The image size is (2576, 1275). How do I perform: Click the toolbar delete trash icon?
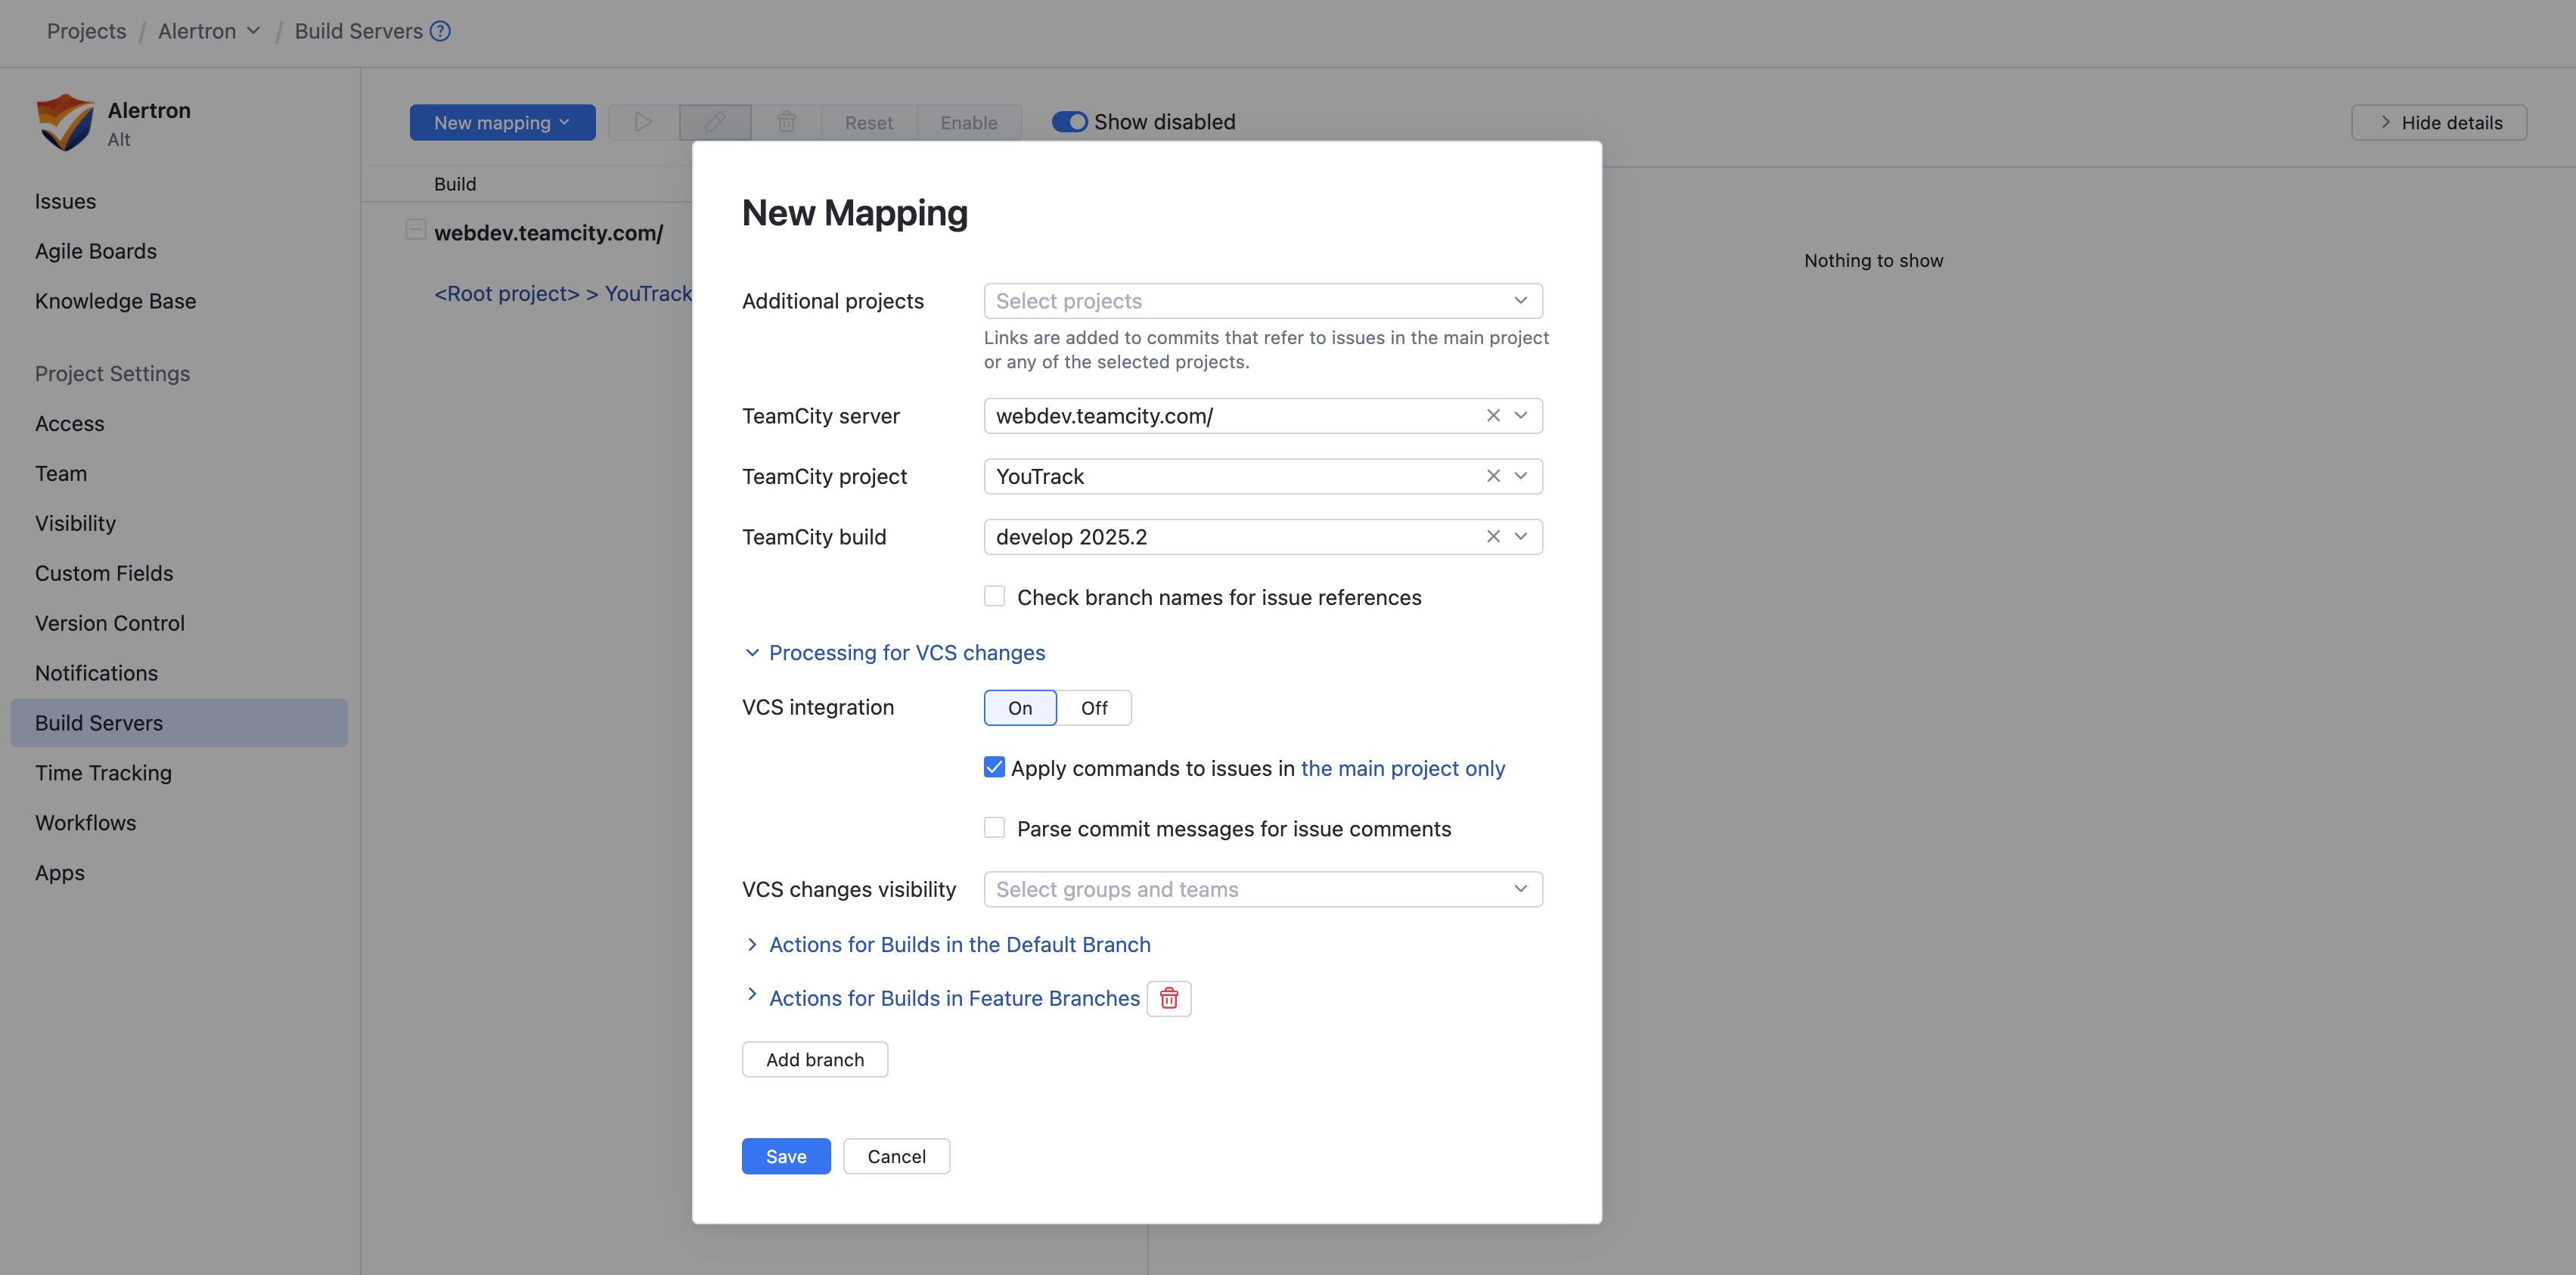click(786, 122)
